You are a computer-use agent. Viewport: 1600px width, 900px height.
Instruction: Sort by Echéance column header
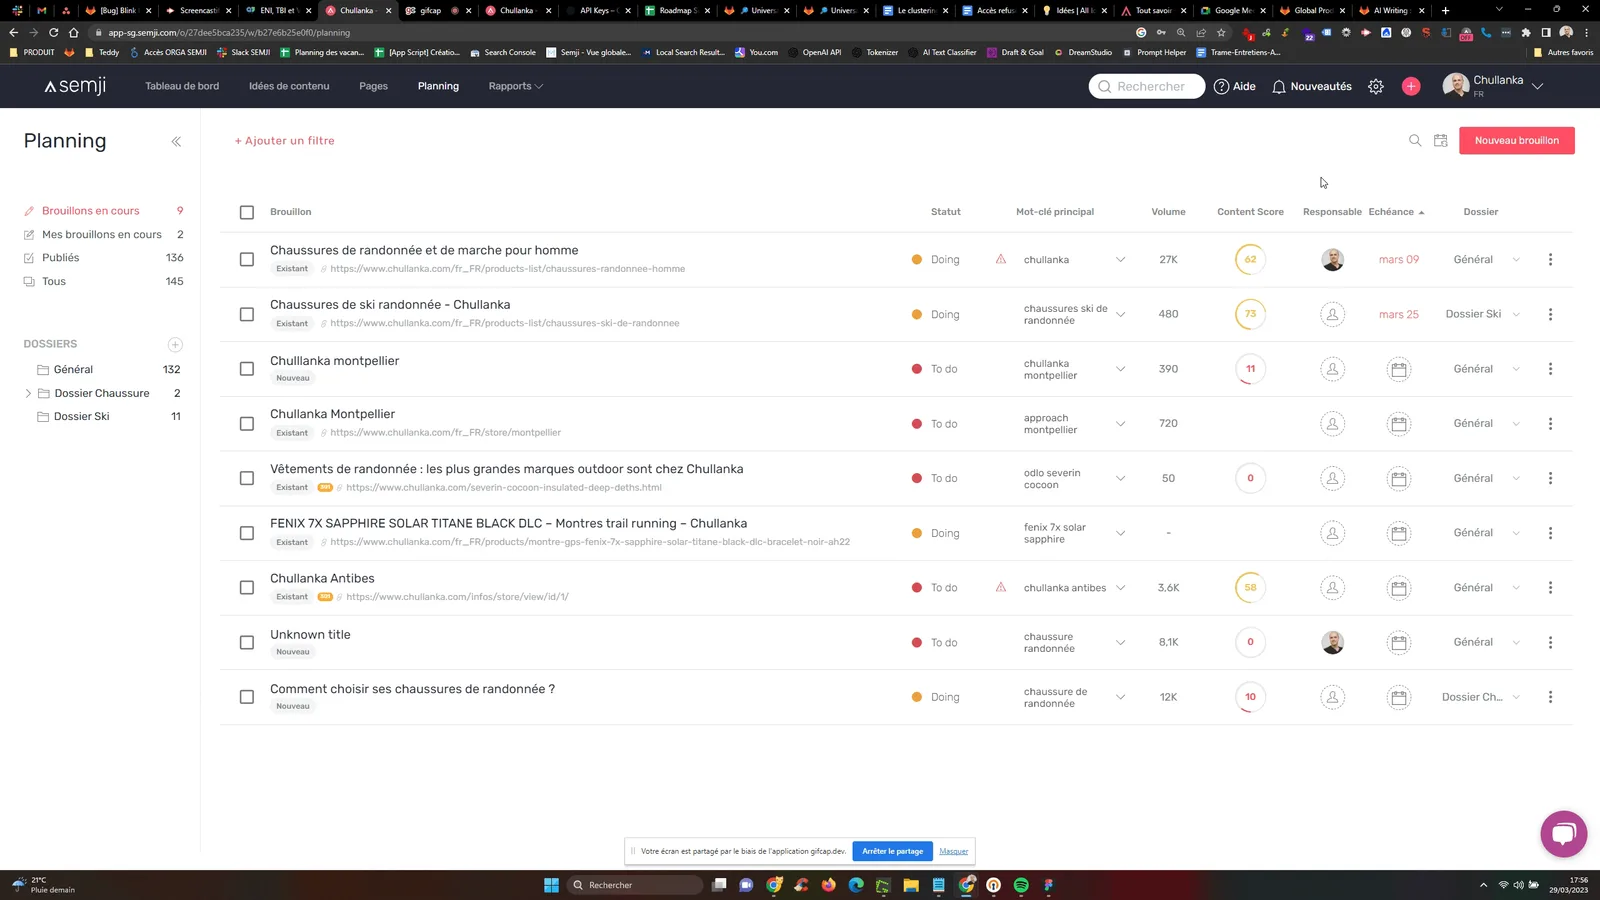[x=1396, y=212]
